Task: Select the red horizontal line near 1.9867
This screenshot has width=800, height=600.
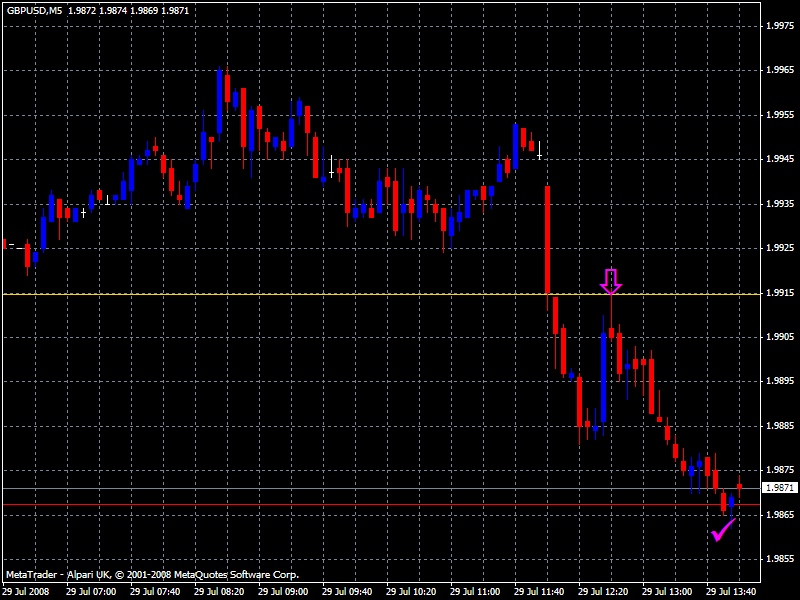Action: click(300, 505)
